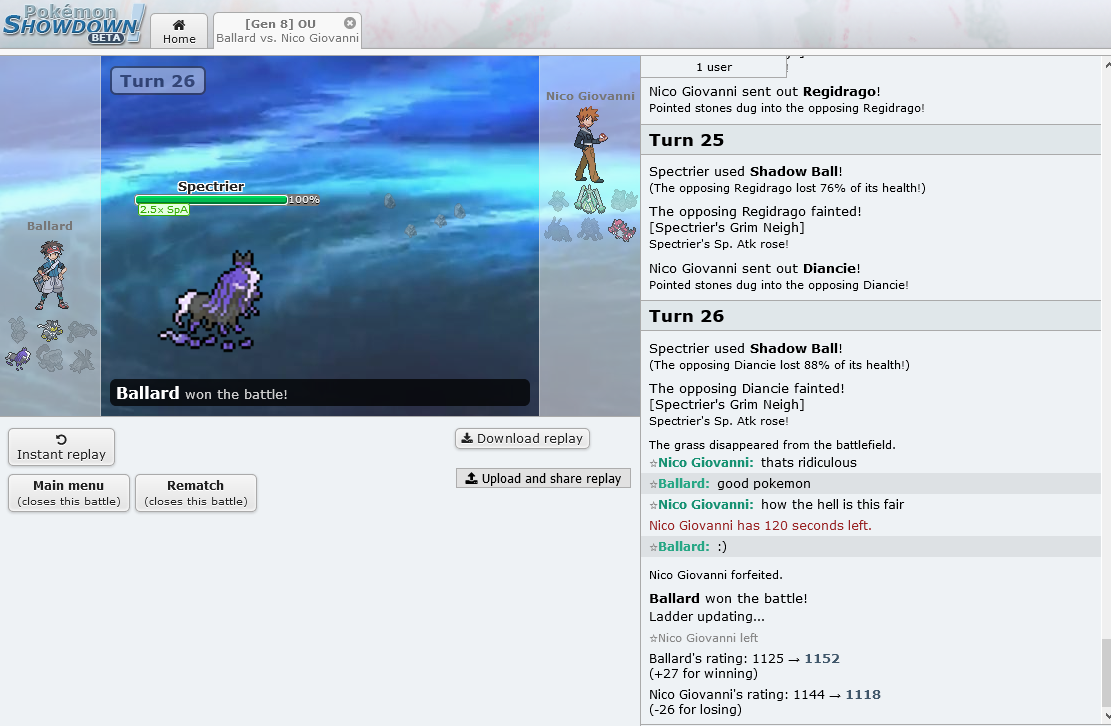Click Ballard's name beside the smiley message
This screenshot has height=726, width=1111.
[x=683, y=547]
